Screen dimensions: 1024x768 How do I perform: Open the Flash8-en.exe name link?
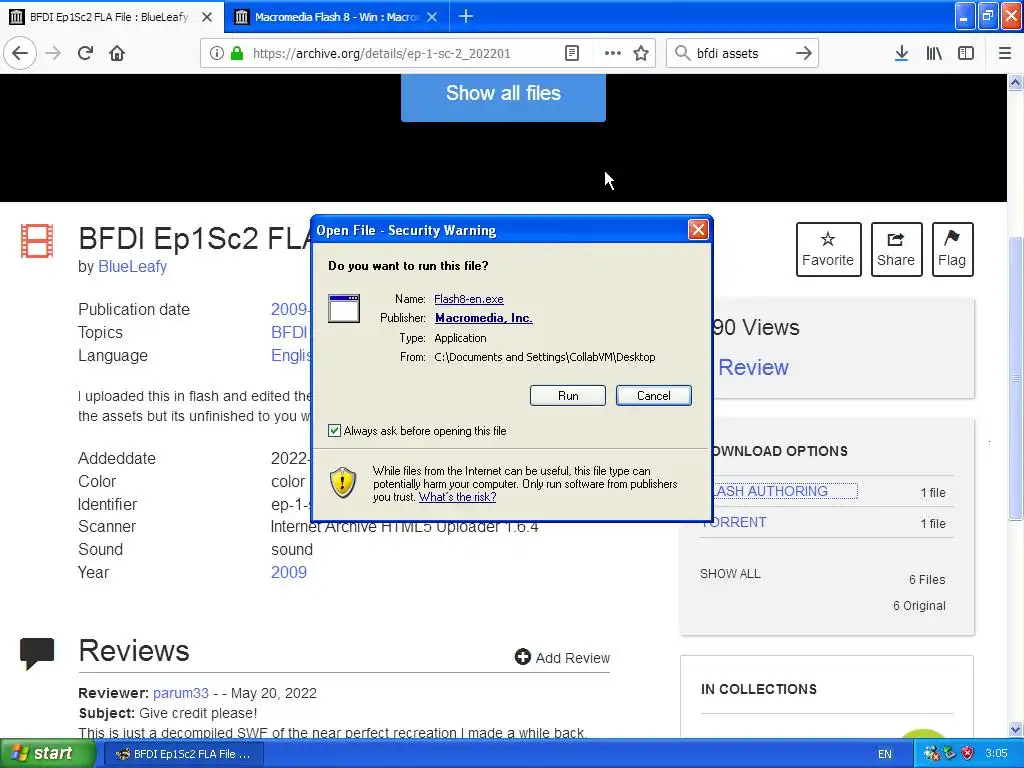pos(468,299)
